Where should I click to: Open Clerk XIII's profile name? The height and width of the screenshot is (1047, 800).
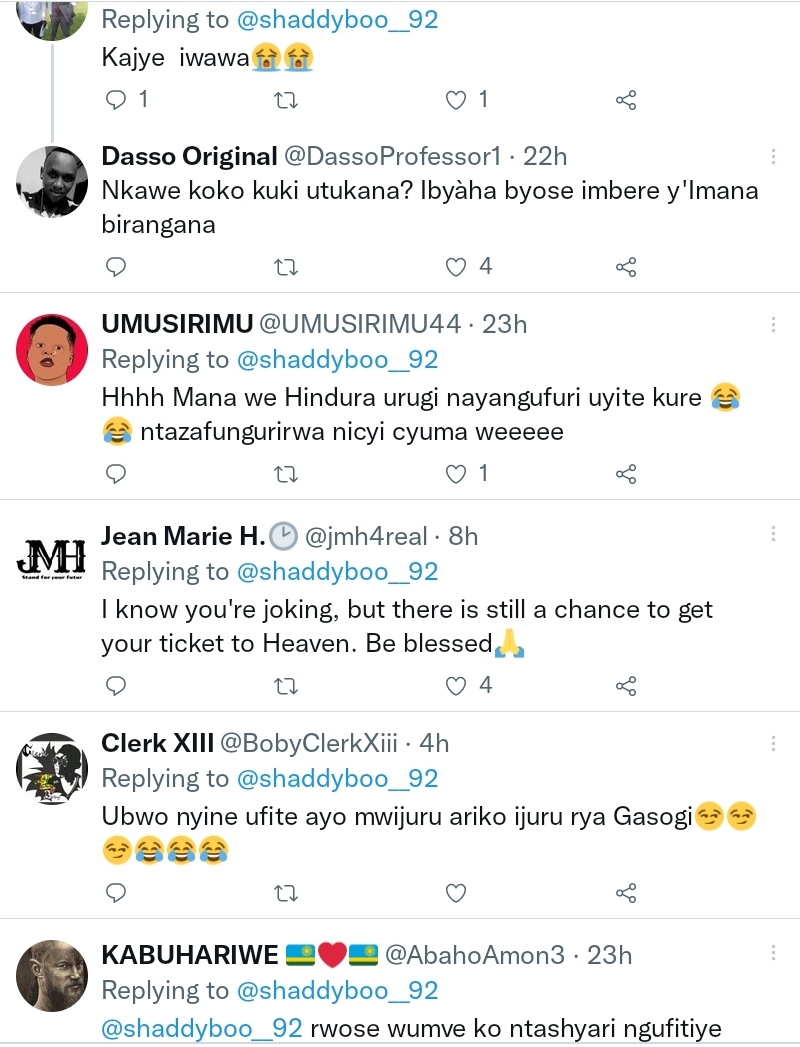point(157,743)
